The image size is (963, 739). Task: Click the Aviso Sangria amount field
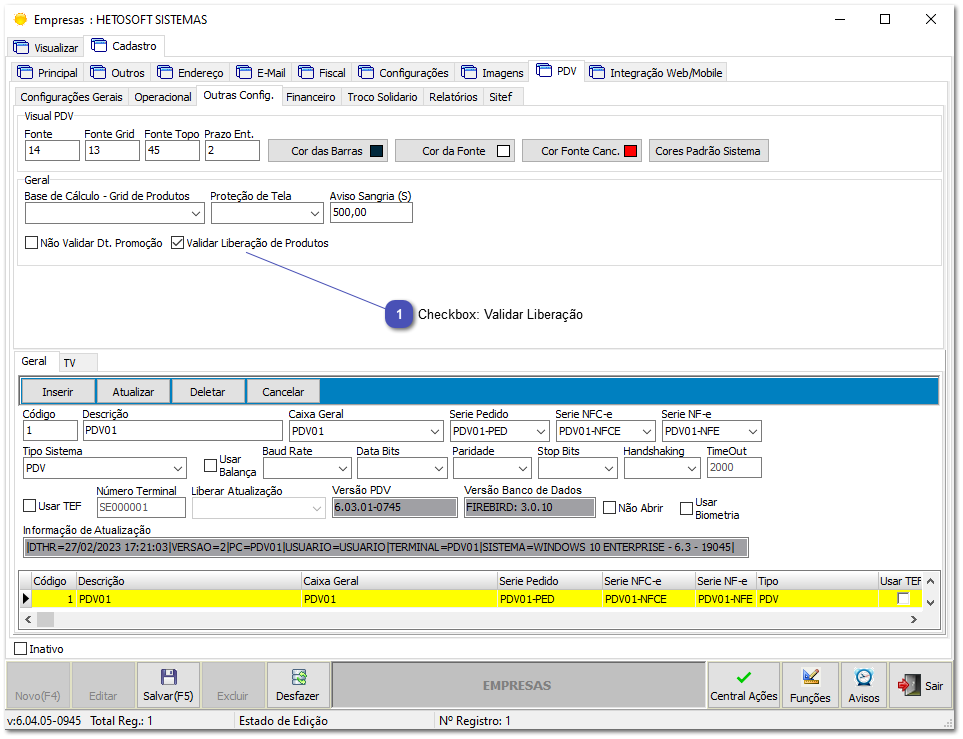tap(370, 212)
